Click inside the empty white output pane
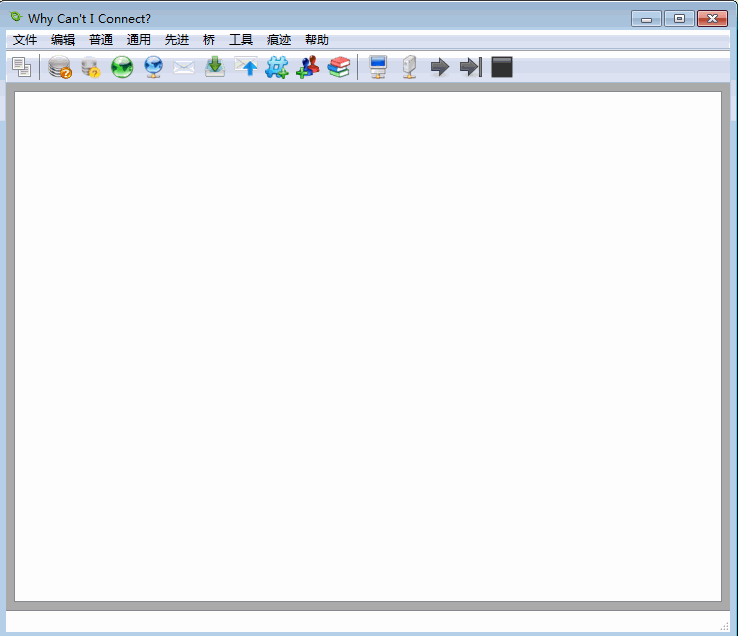Image resolution: width=738 pixels, height=636 pixels. coord(368,346)
